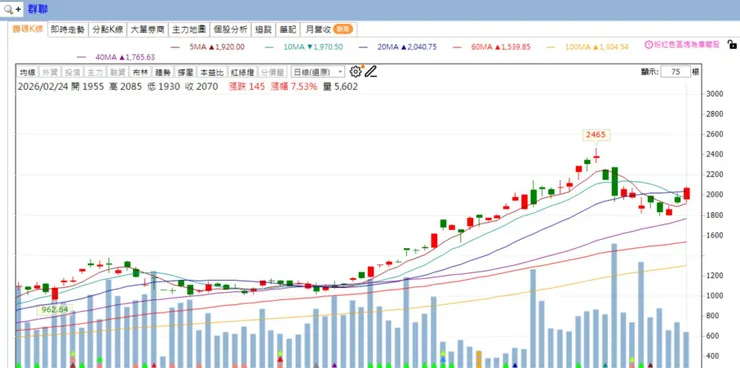Screen dimensions: 740x368
Task: Click the 漲幅 7.53% text
Action: 294,87
